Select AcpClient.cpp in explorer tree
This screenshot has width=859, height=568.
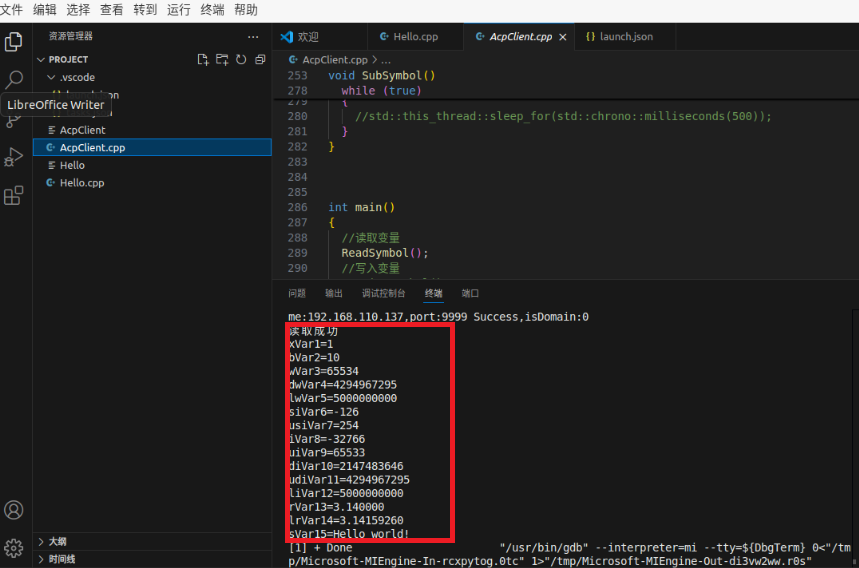(x=152, y=147)
